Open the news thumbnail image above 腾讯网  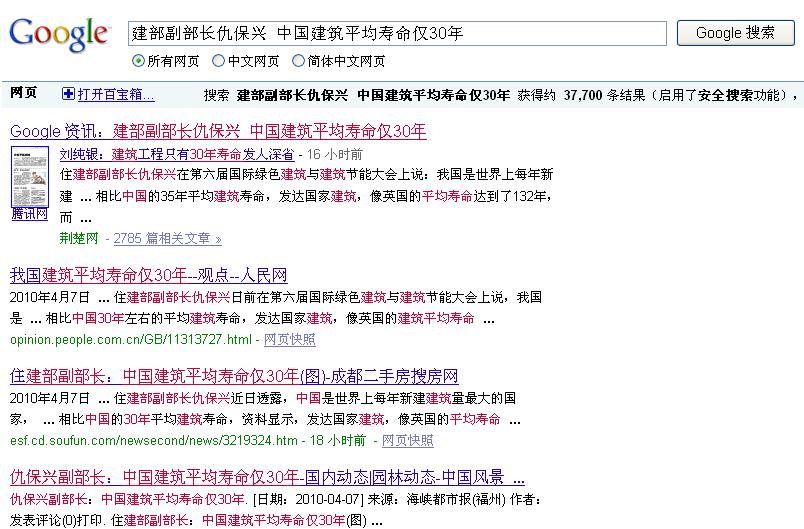(29, 176)
